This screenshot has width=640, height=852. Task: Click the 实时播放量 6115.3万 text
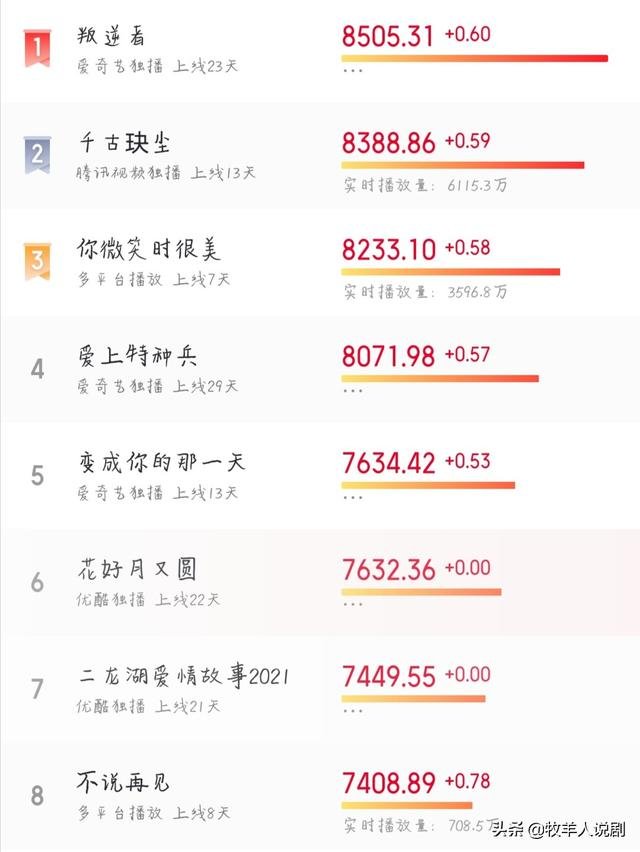point(425,185)
